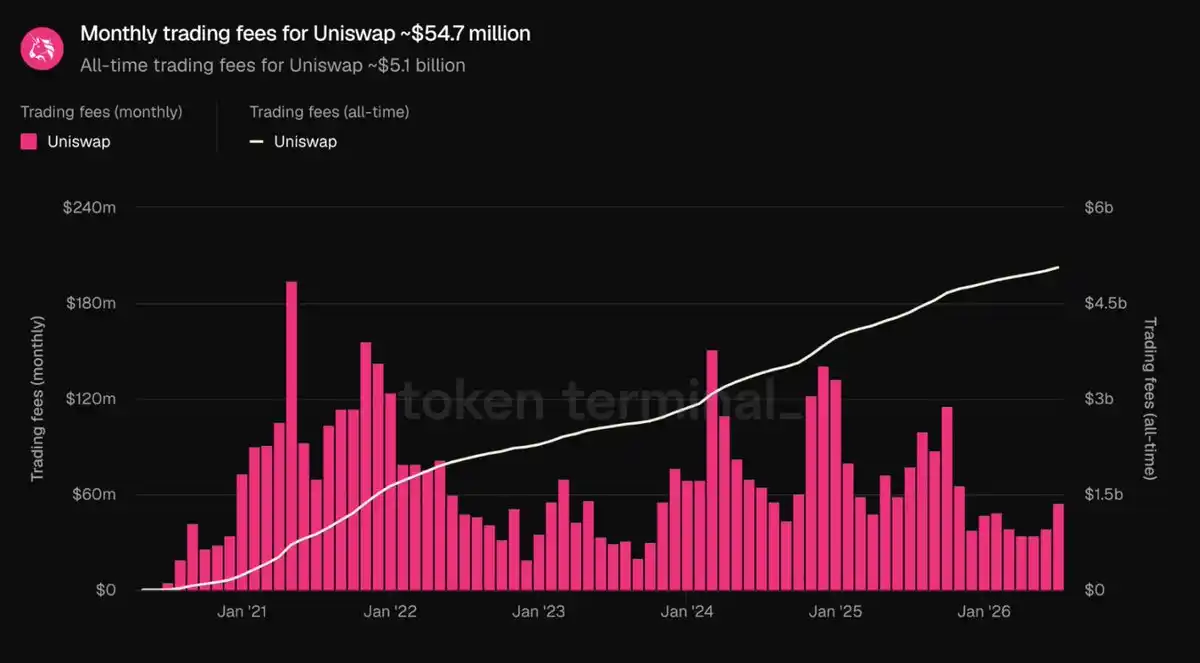This screenshot has height=663, width=1200.
Task: Click the Jan '26 x-axis label
Action: point(985,612)
